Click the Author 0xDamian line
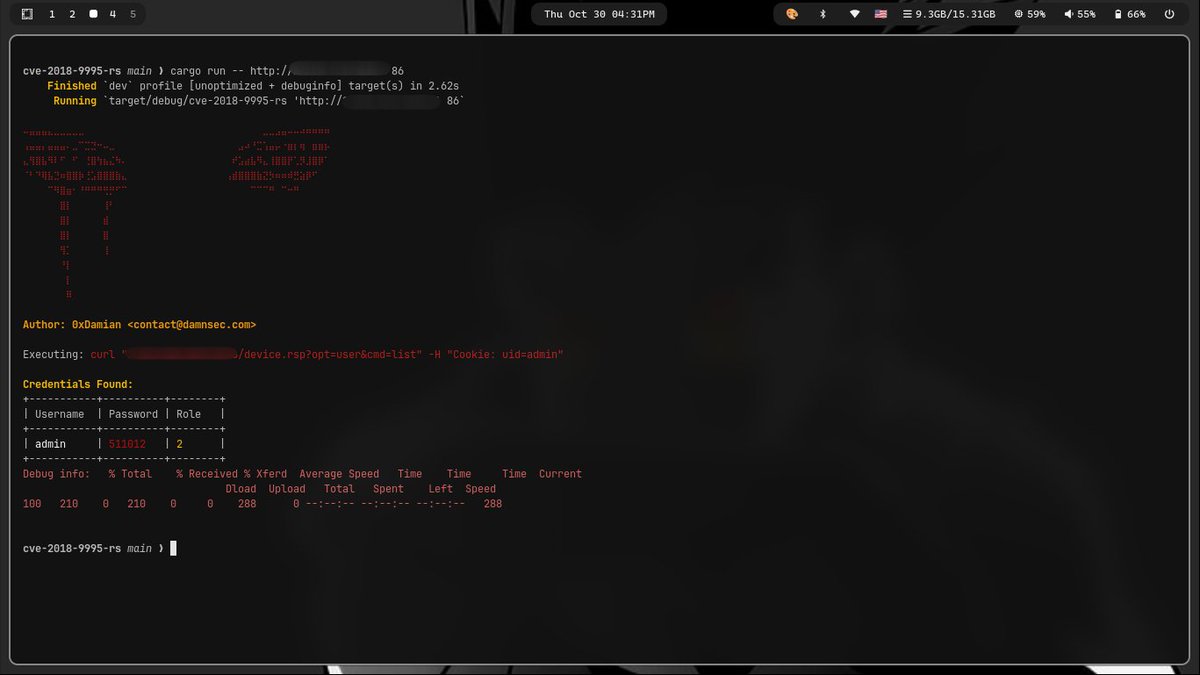Viewport: 1200px width, 675px height. (x=139, y=325)
